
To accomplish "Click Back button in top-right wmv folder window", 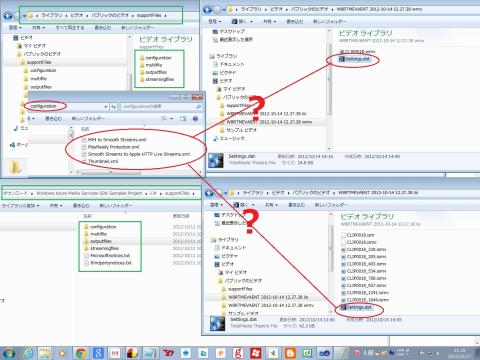I will tap(207, 10).
